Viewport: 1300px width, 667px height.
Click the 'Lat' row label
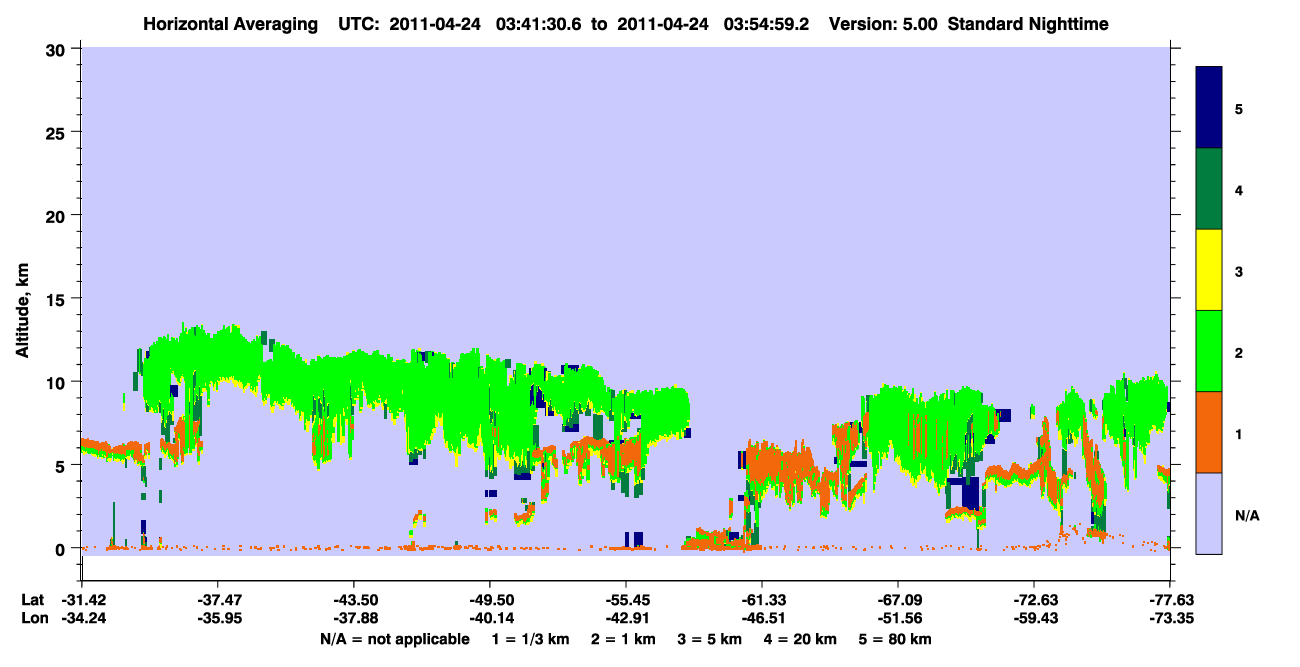tap(31, 600)
